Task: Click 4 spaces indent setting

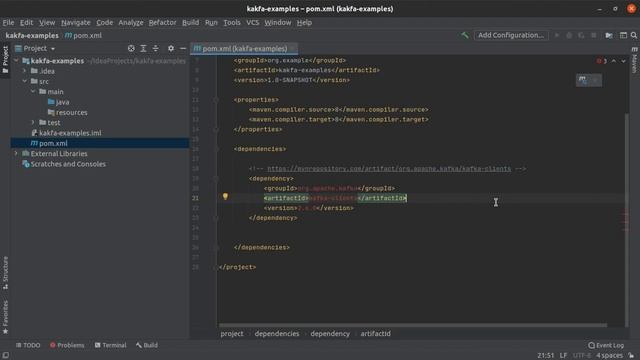Action: 609,356
